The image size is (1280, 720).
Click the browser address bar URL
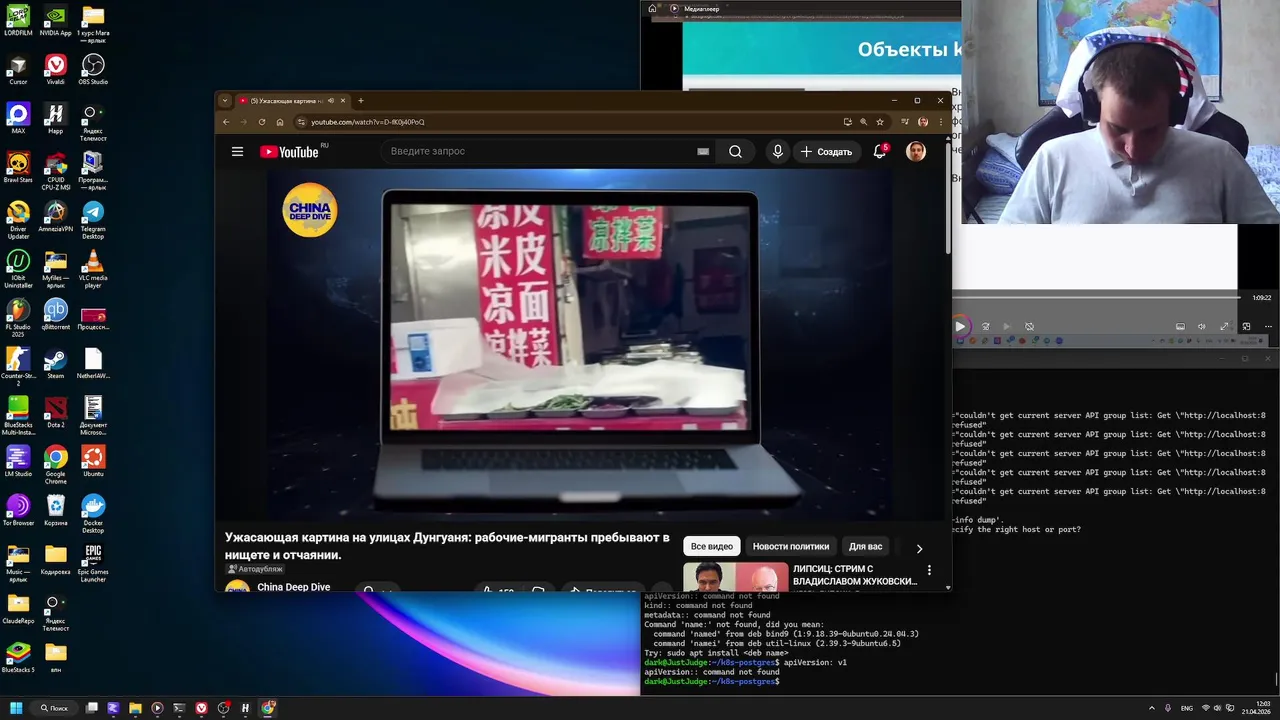click(x=368, y=122)
